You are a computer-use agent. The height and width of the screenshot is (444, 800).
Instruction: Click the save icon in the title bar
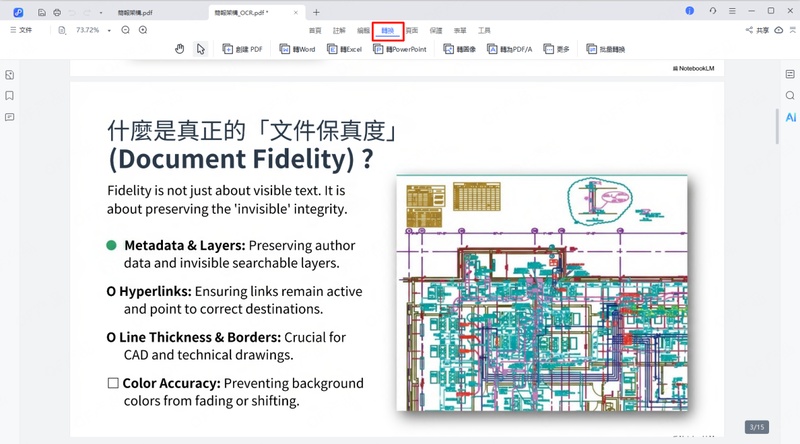click(42, 12)
